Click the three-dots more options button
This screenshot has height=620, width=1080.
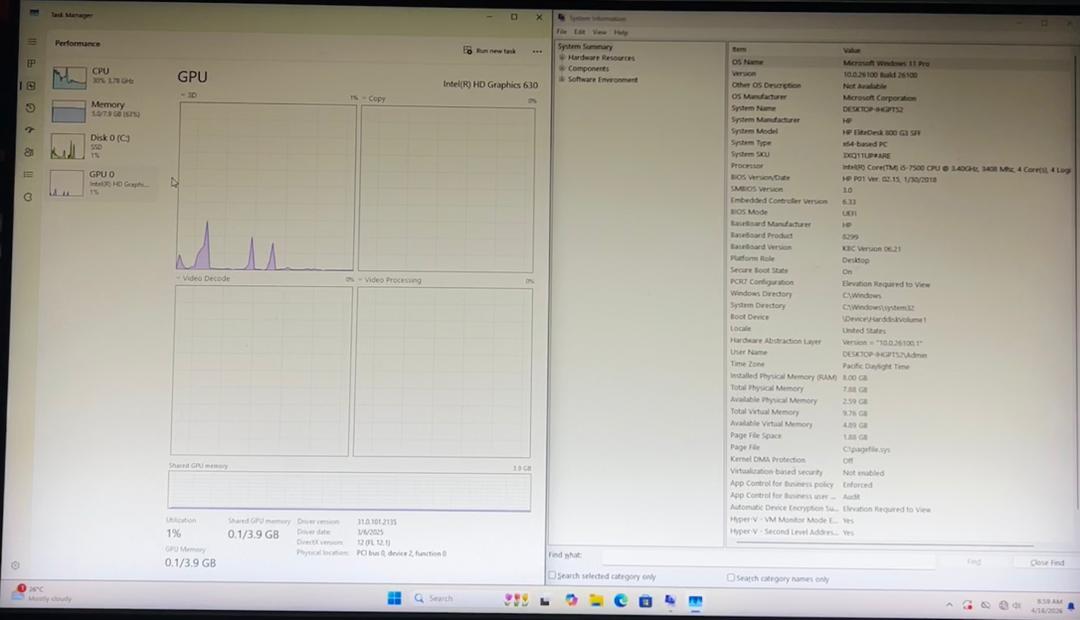tap(537, 51)
